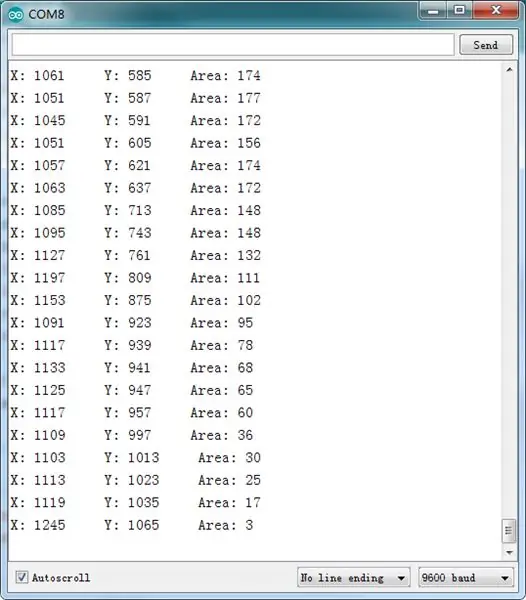
Task: Click the arrow of the baud dropdown
Action: (x=505, y=578)
